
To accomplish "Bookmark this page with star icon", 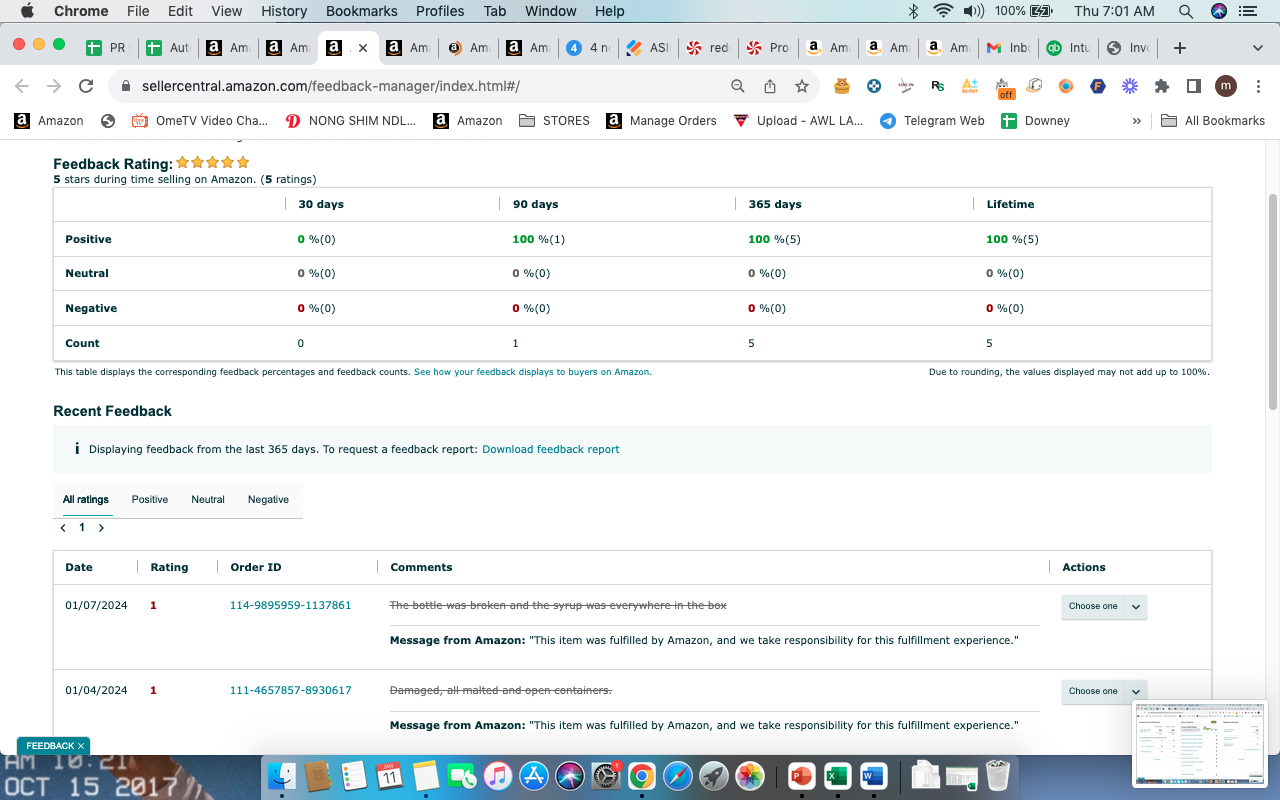I will tap(802, 87).
